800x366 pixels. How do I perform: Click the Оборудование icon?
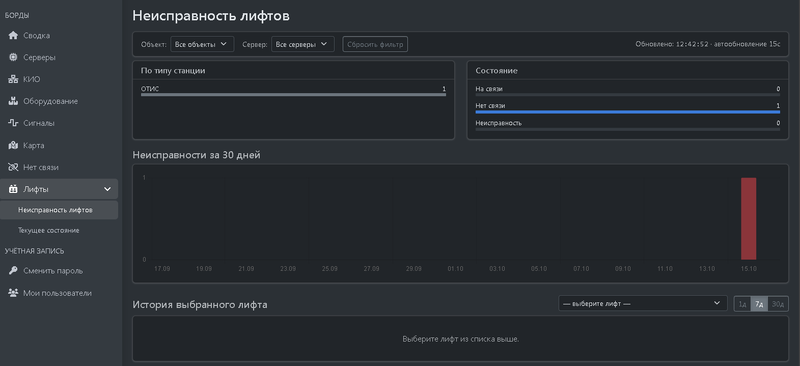click(13, 101)
